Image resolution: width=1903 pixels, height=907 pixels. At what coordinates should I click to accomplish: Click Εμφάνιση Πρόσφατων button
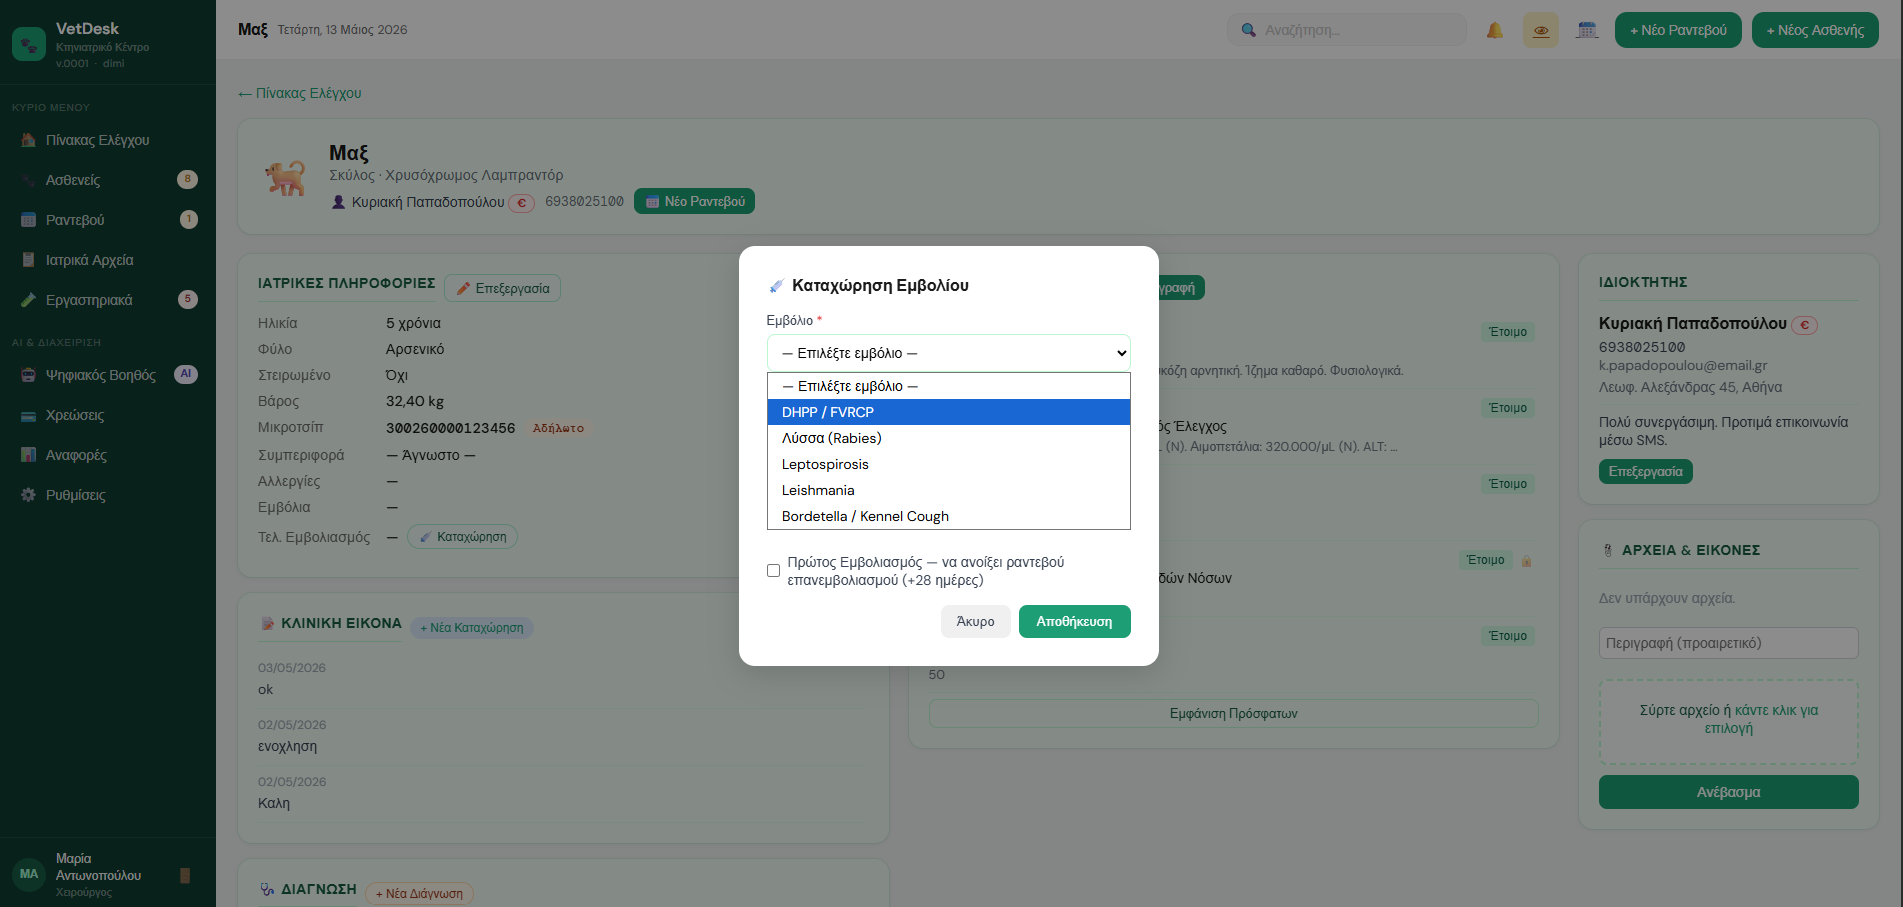(1233, 713)
